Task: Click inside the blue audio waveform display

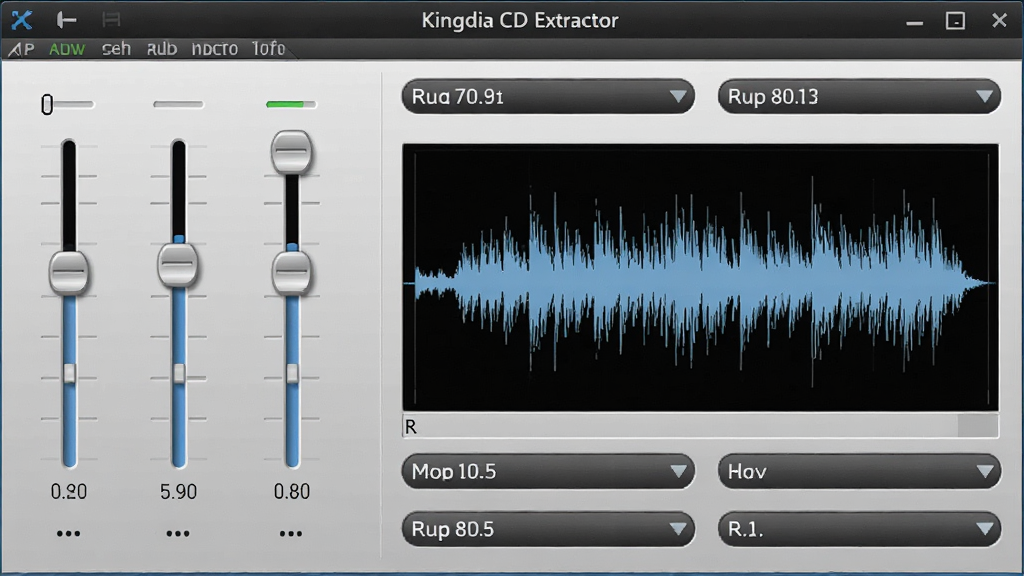Action: [700, 278]
